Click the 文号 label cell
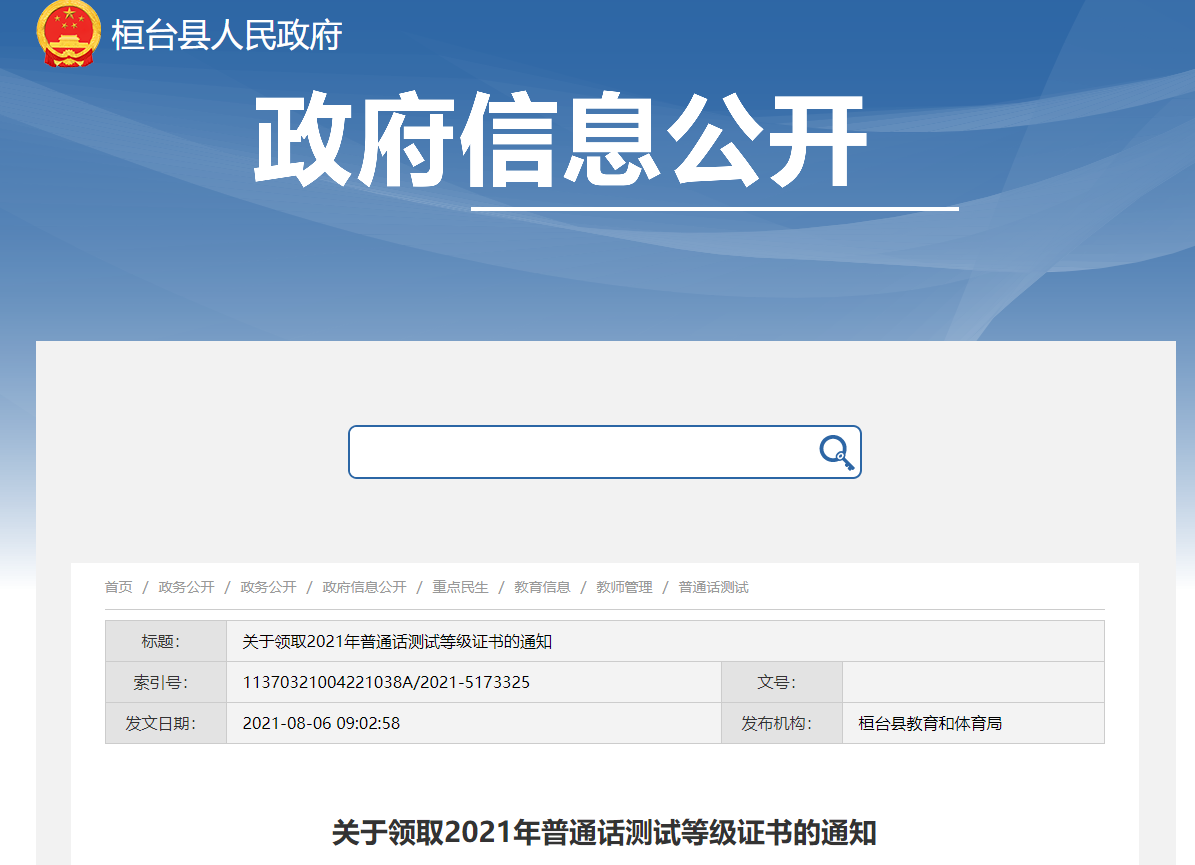The width and height of the screenshot is (1195, 865). (781, 682)
